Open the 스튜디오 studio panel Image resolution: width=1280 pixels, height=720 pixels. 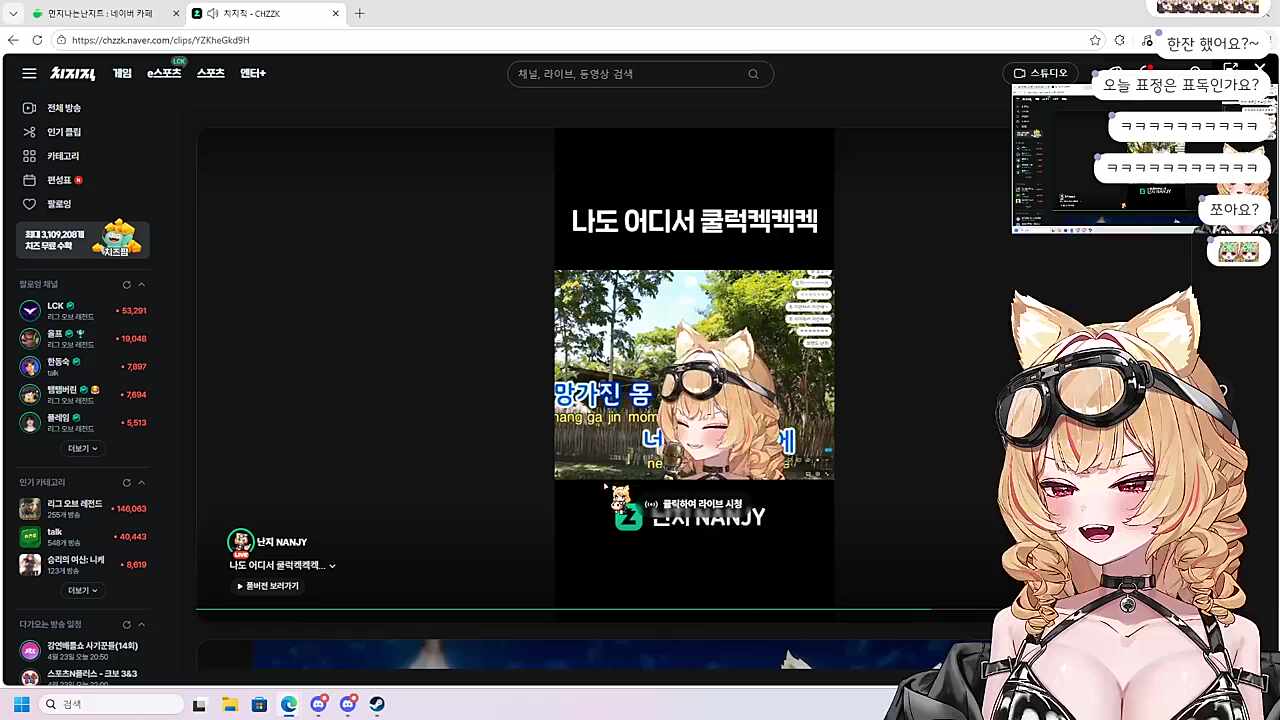(1041, 72)
